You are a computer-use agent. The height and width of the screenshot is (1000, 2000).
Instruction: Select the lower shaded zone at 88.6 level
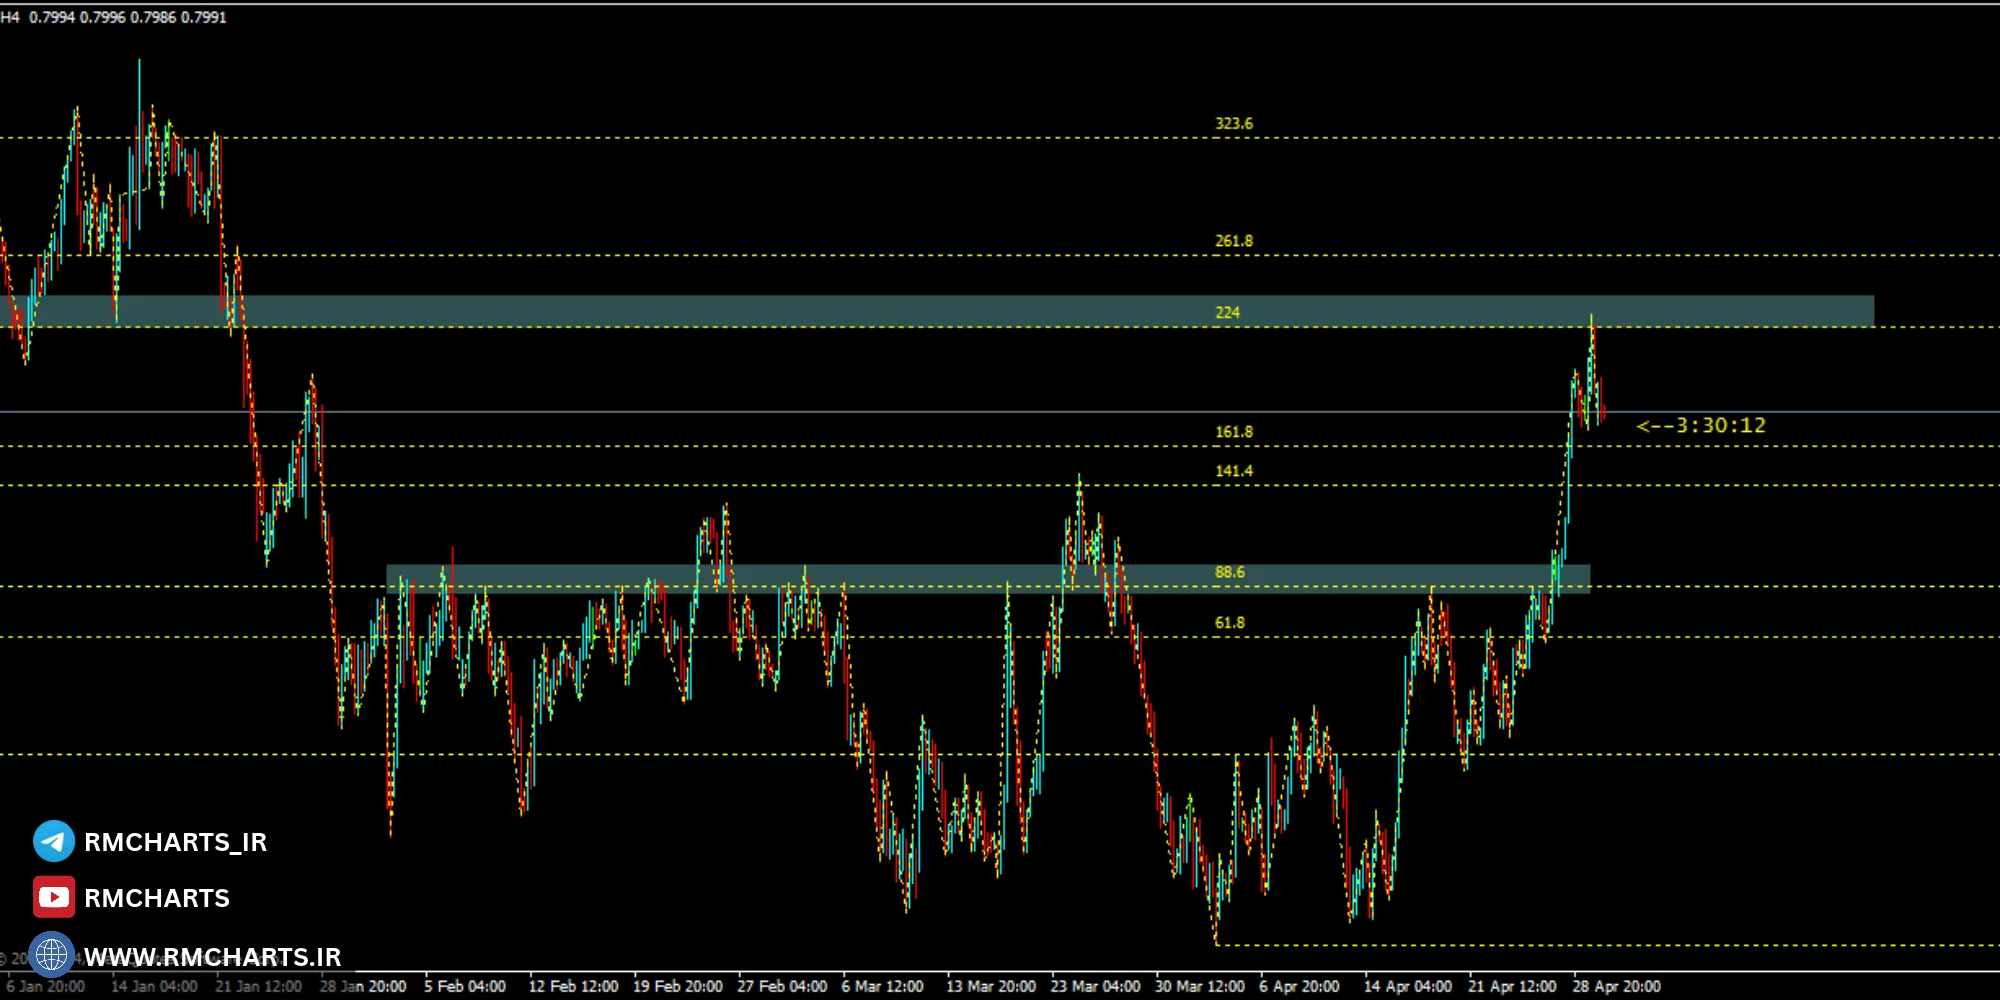point(988,579)
